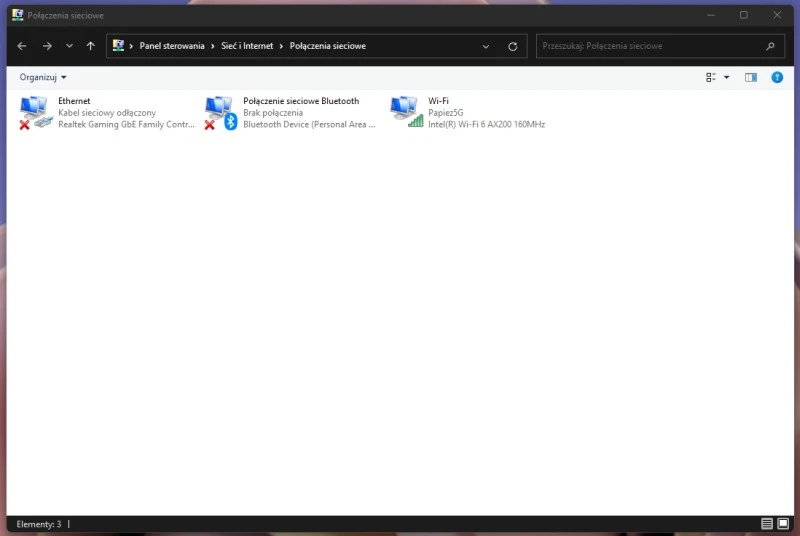Click 'Bluetooth Device (Personal Area ...' text
800x536 pixels.
tap(309, 124)
